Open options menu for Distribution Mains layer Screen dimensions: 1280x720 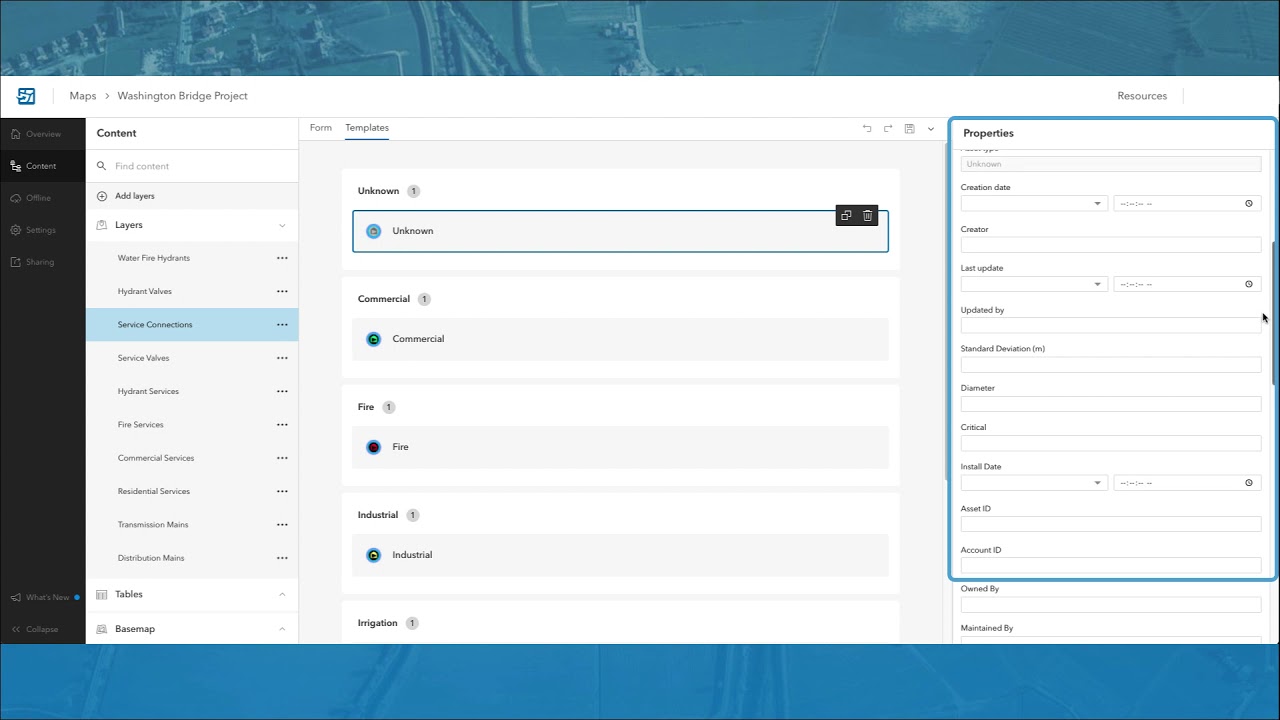[x=282, y=558]
